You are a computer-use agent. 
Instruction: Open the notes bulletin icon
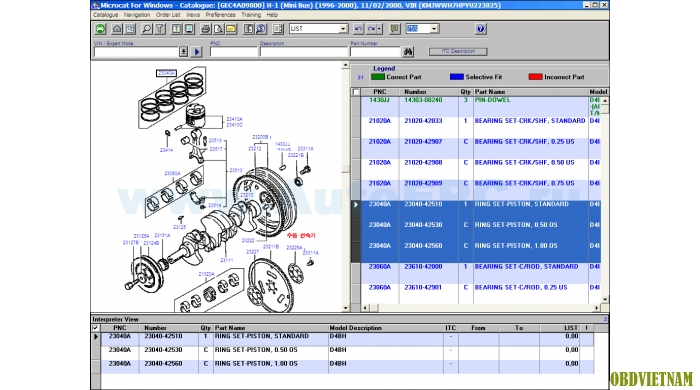tap(395, 29)
